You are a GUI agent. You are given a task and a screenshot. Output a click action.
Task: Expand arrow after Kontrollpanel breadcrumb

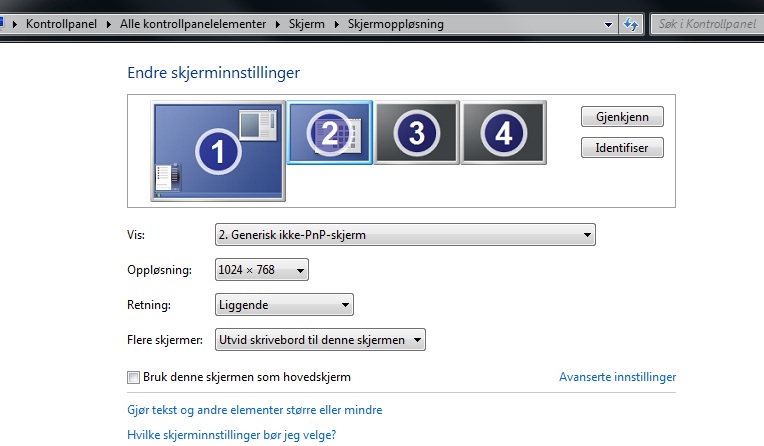point(108,24)
